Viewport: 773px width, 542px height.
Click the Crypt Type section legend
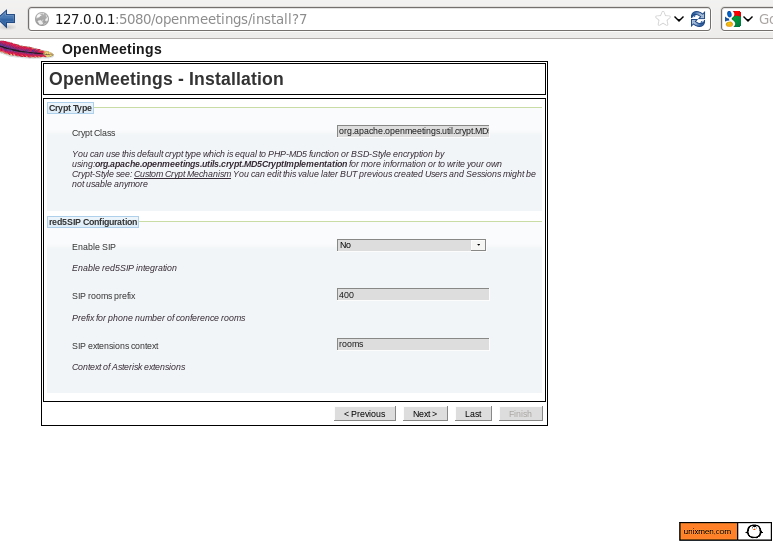(x=70, y=108)
